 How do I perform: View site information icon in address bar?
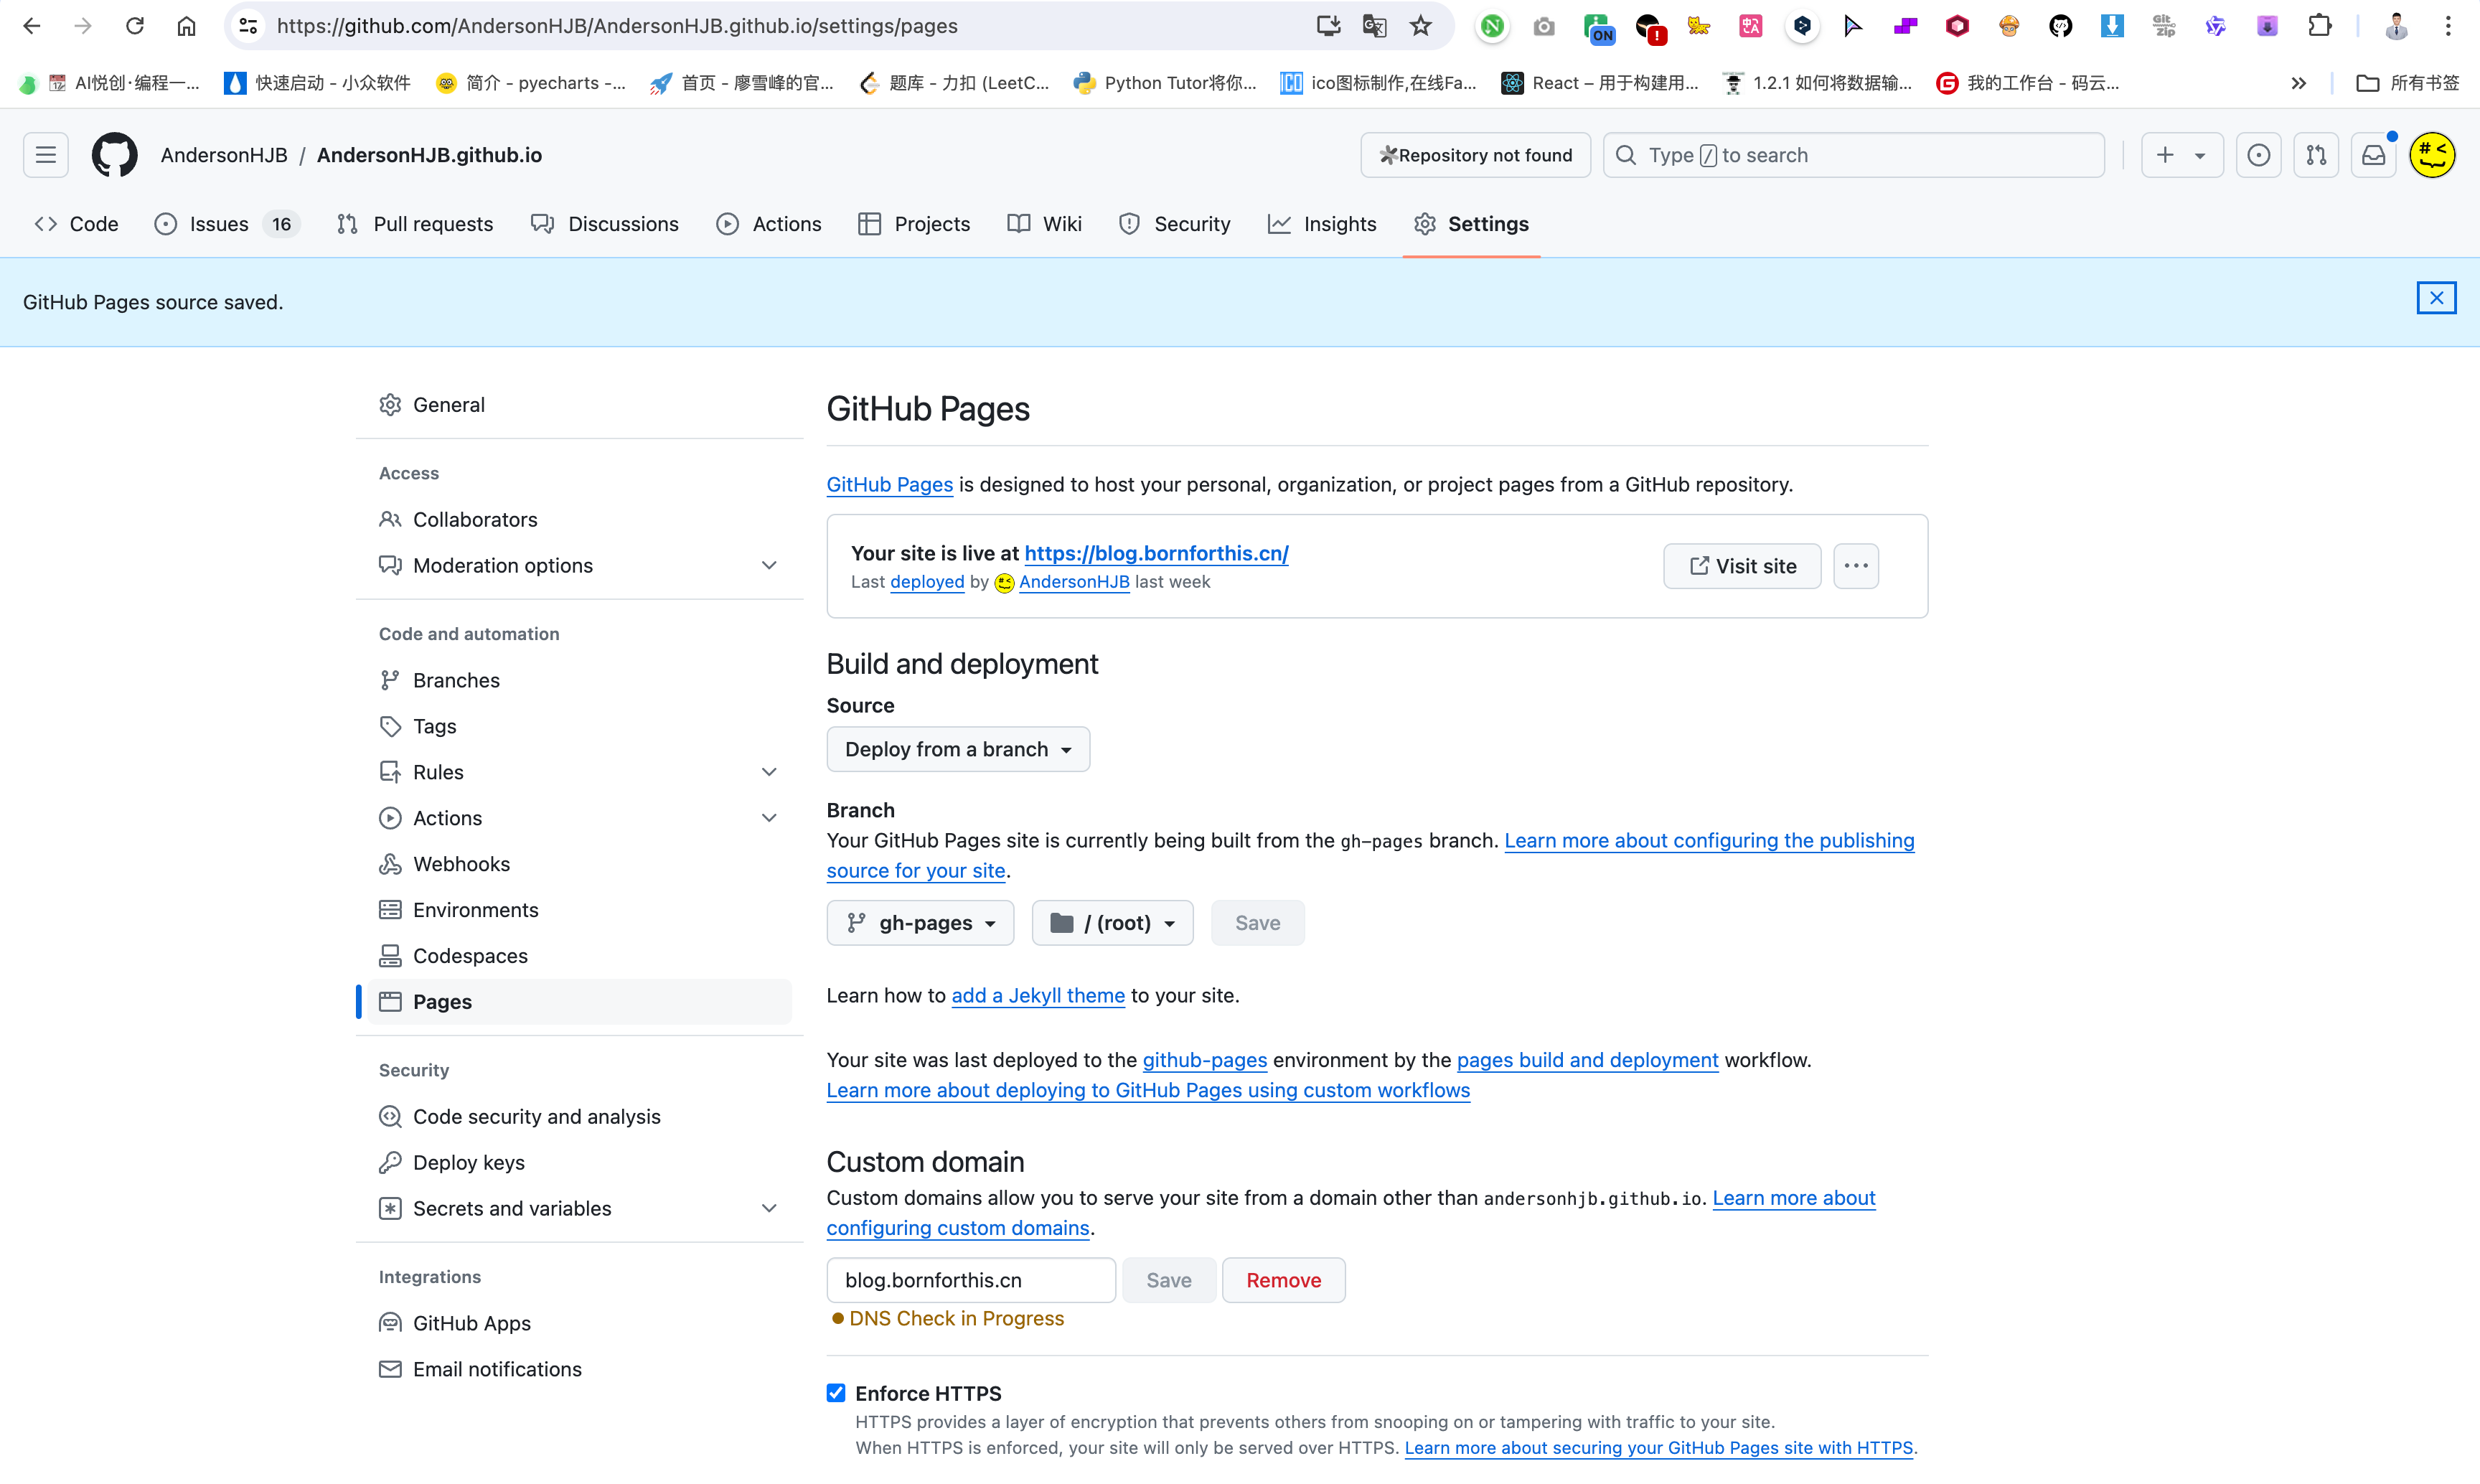[x=248, y=26]
